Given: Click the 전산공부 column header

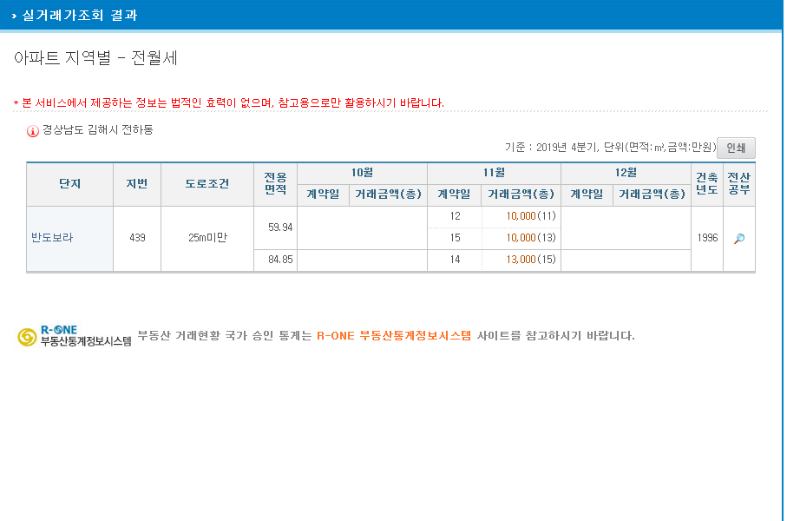Looking at the screenshot, I should point(739,184).
